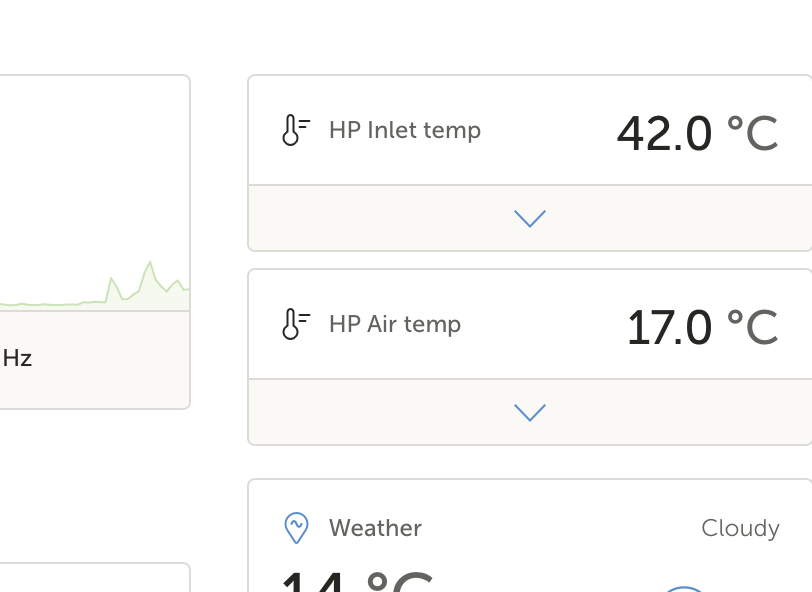
Task: Click the blue wave symbol inside the pin
Action: [x=296, y=524]
